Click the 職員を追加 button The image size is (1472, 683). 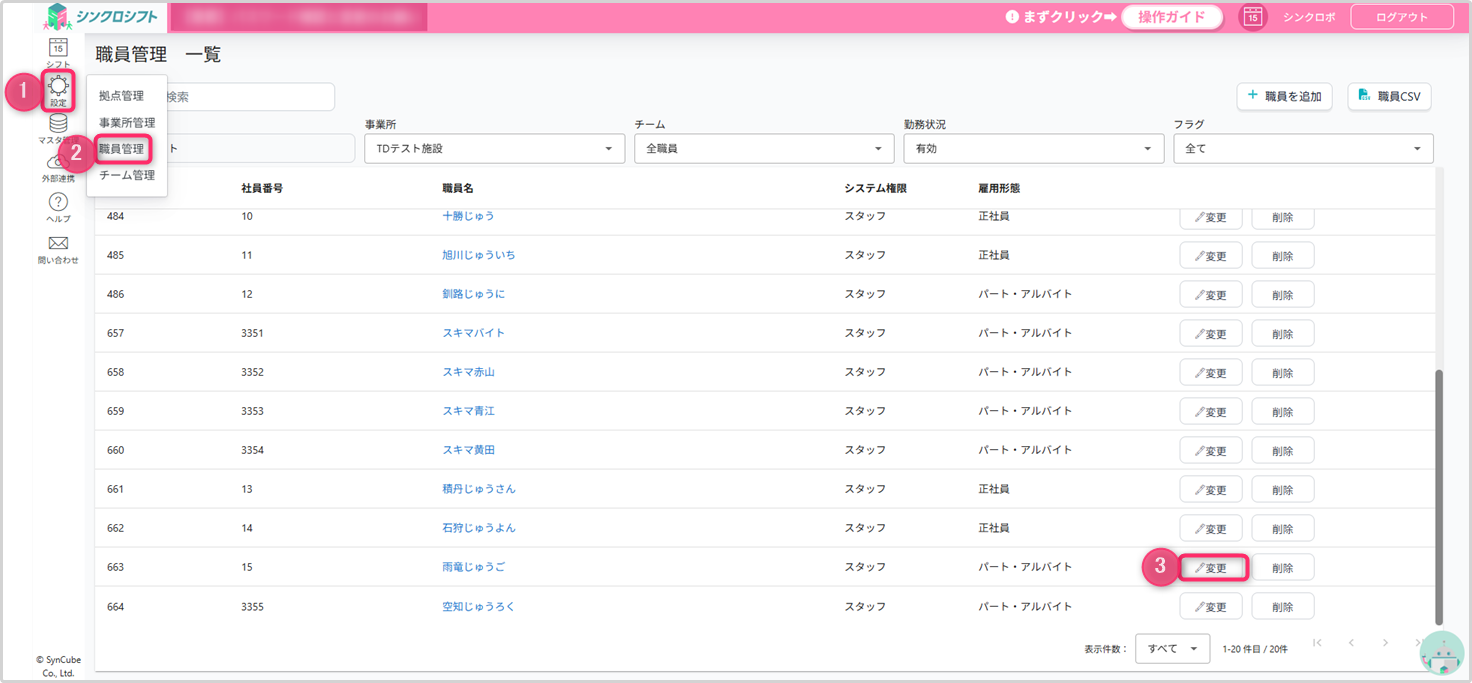pos(1285,96)
